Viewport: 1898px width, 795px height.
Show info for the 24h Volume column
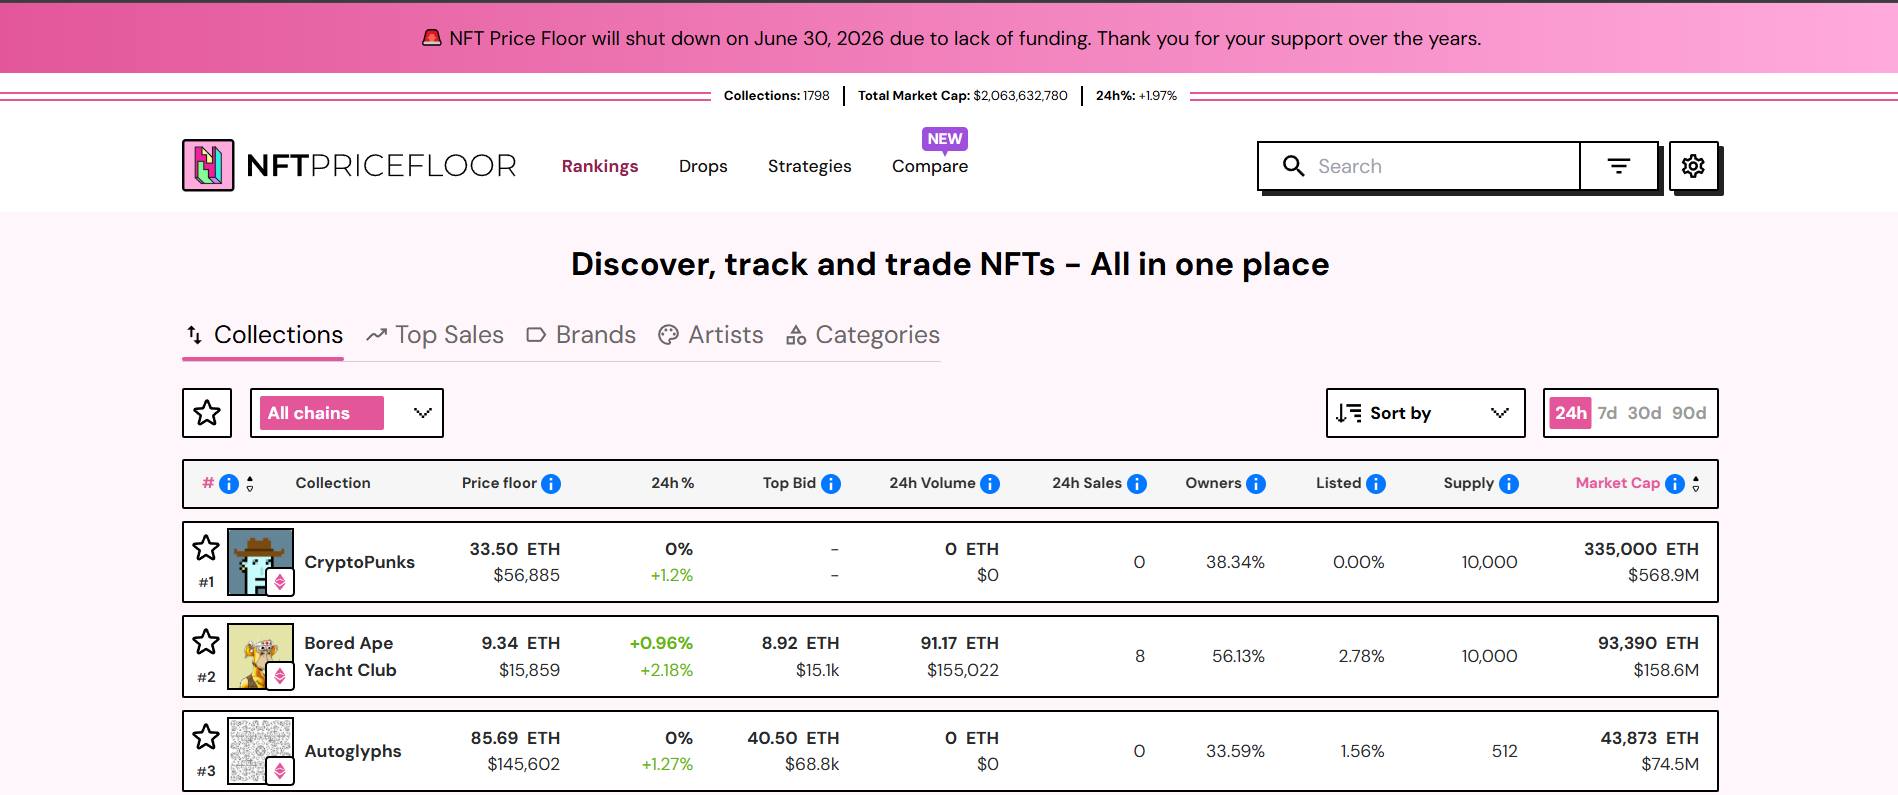pyautogui.click(x=990, y=484)
